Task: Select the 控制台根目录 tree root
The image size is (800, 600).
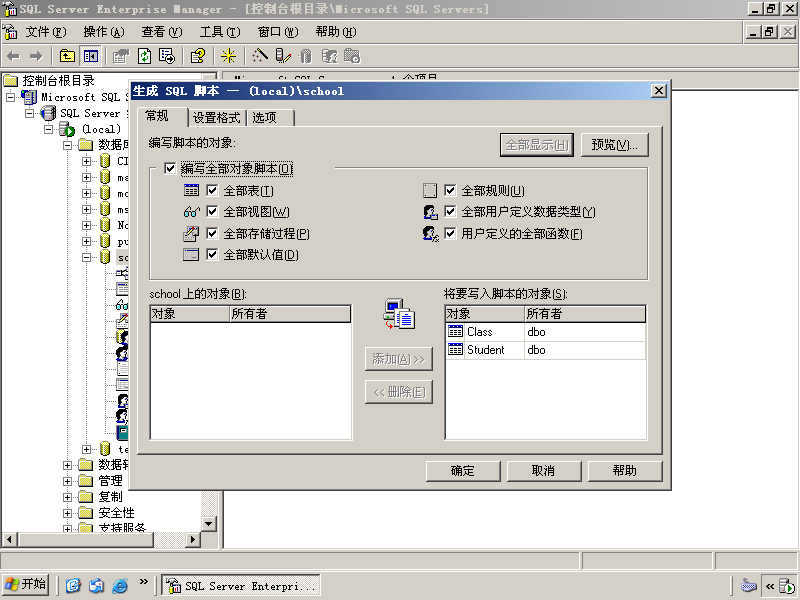Action: (58, 81)
